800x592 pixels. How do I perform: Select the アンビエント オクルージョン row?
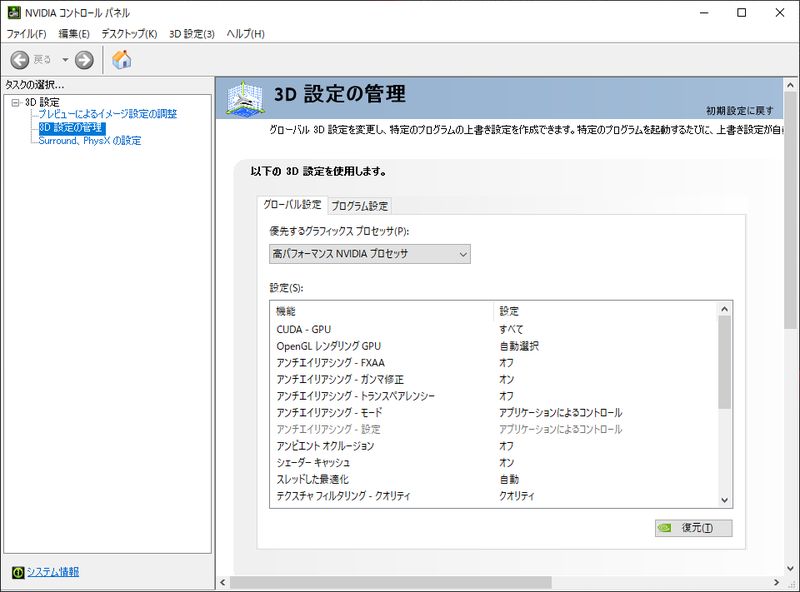tap(494, 446)
